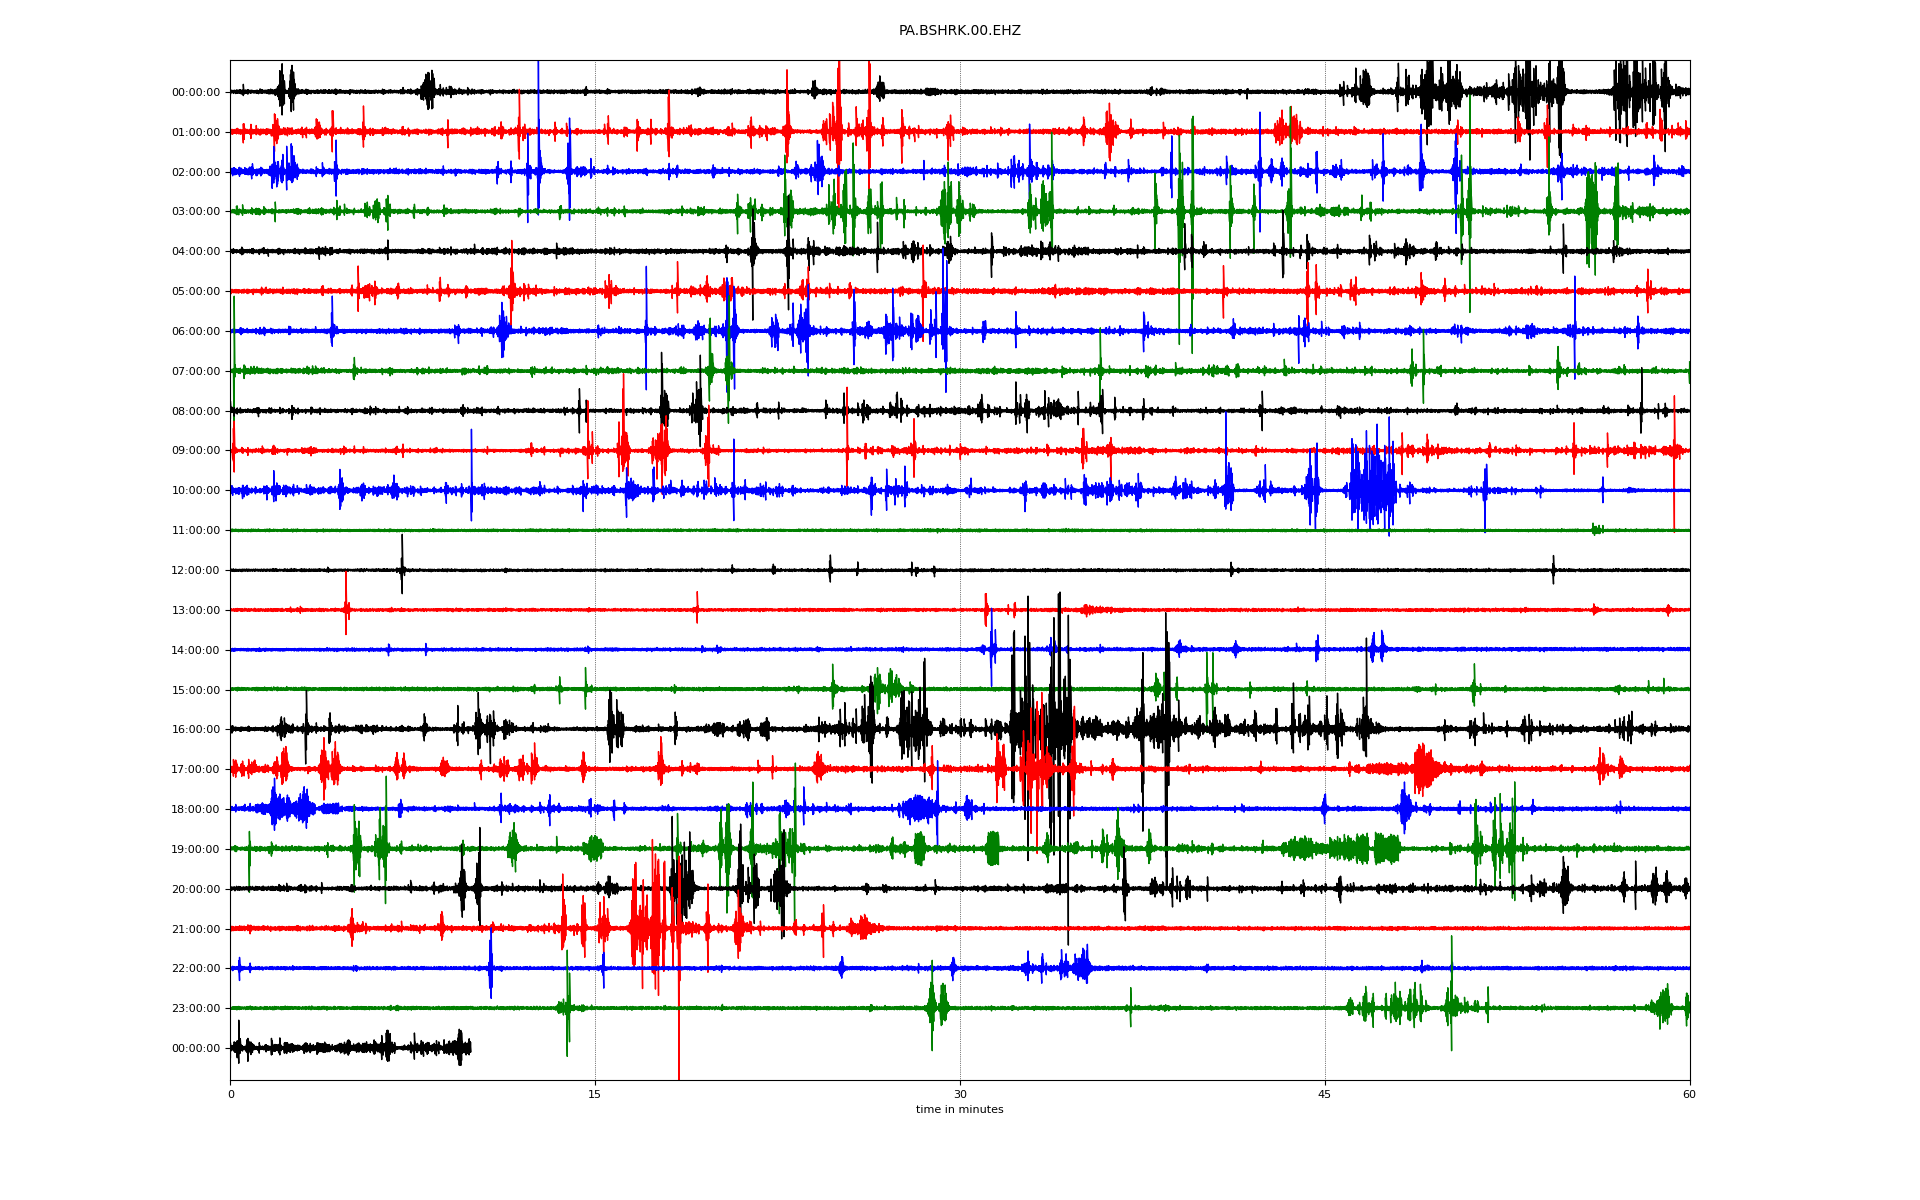Select the 16:00:00 row label

coord(196,730)
